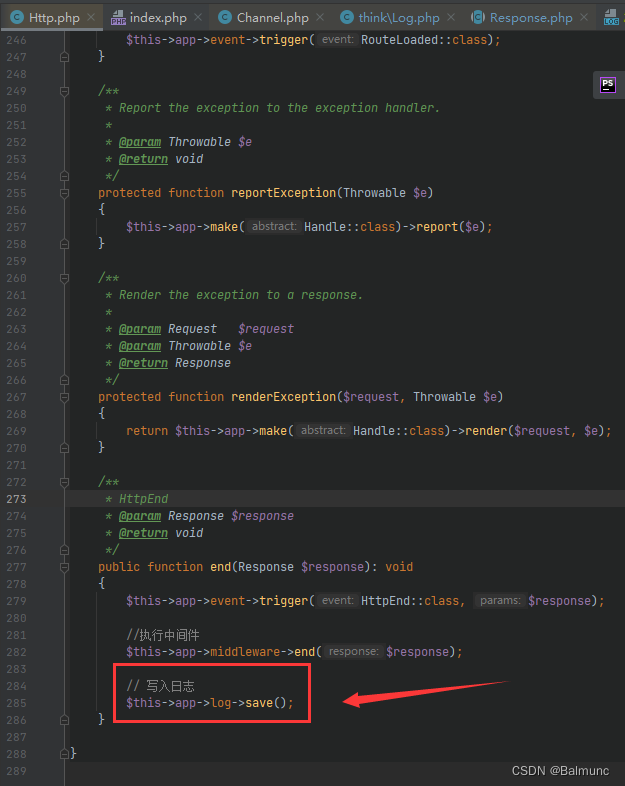Switch to the Http.php editor tab

(52, 18)
